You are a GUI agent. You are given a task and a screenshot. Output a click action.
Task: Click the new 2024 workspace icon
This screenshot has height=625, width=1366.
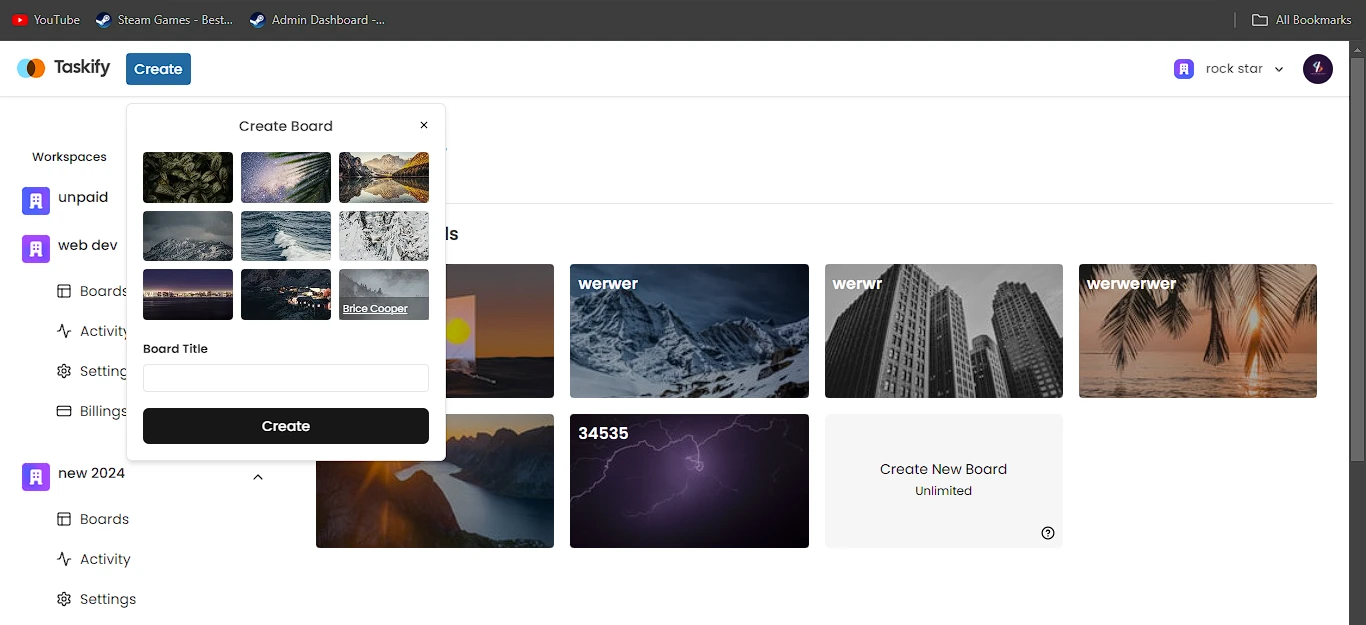click(36, 476)
